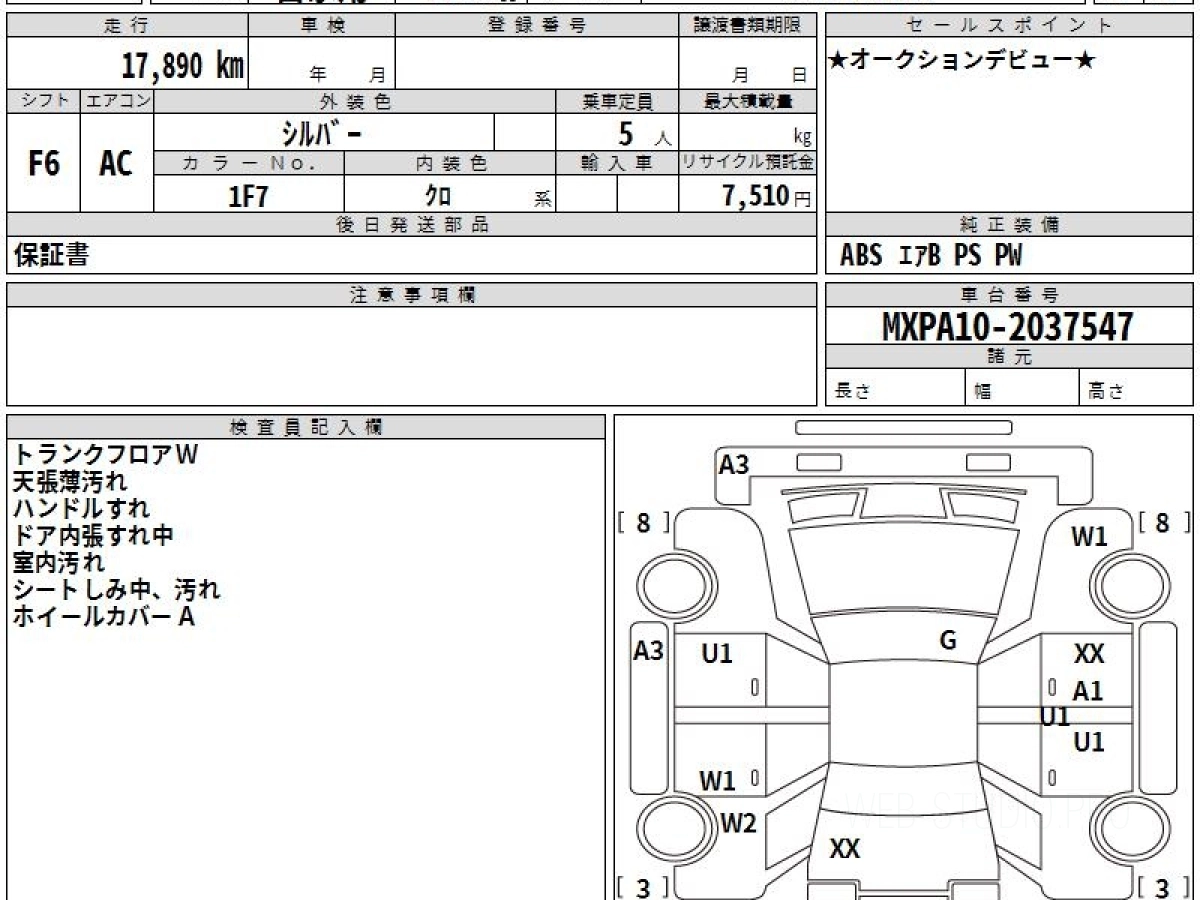Click the 輸入車 header cell
Image resolution: width=1200 pixels, height=900 pixels.
(x=617, y=164)
